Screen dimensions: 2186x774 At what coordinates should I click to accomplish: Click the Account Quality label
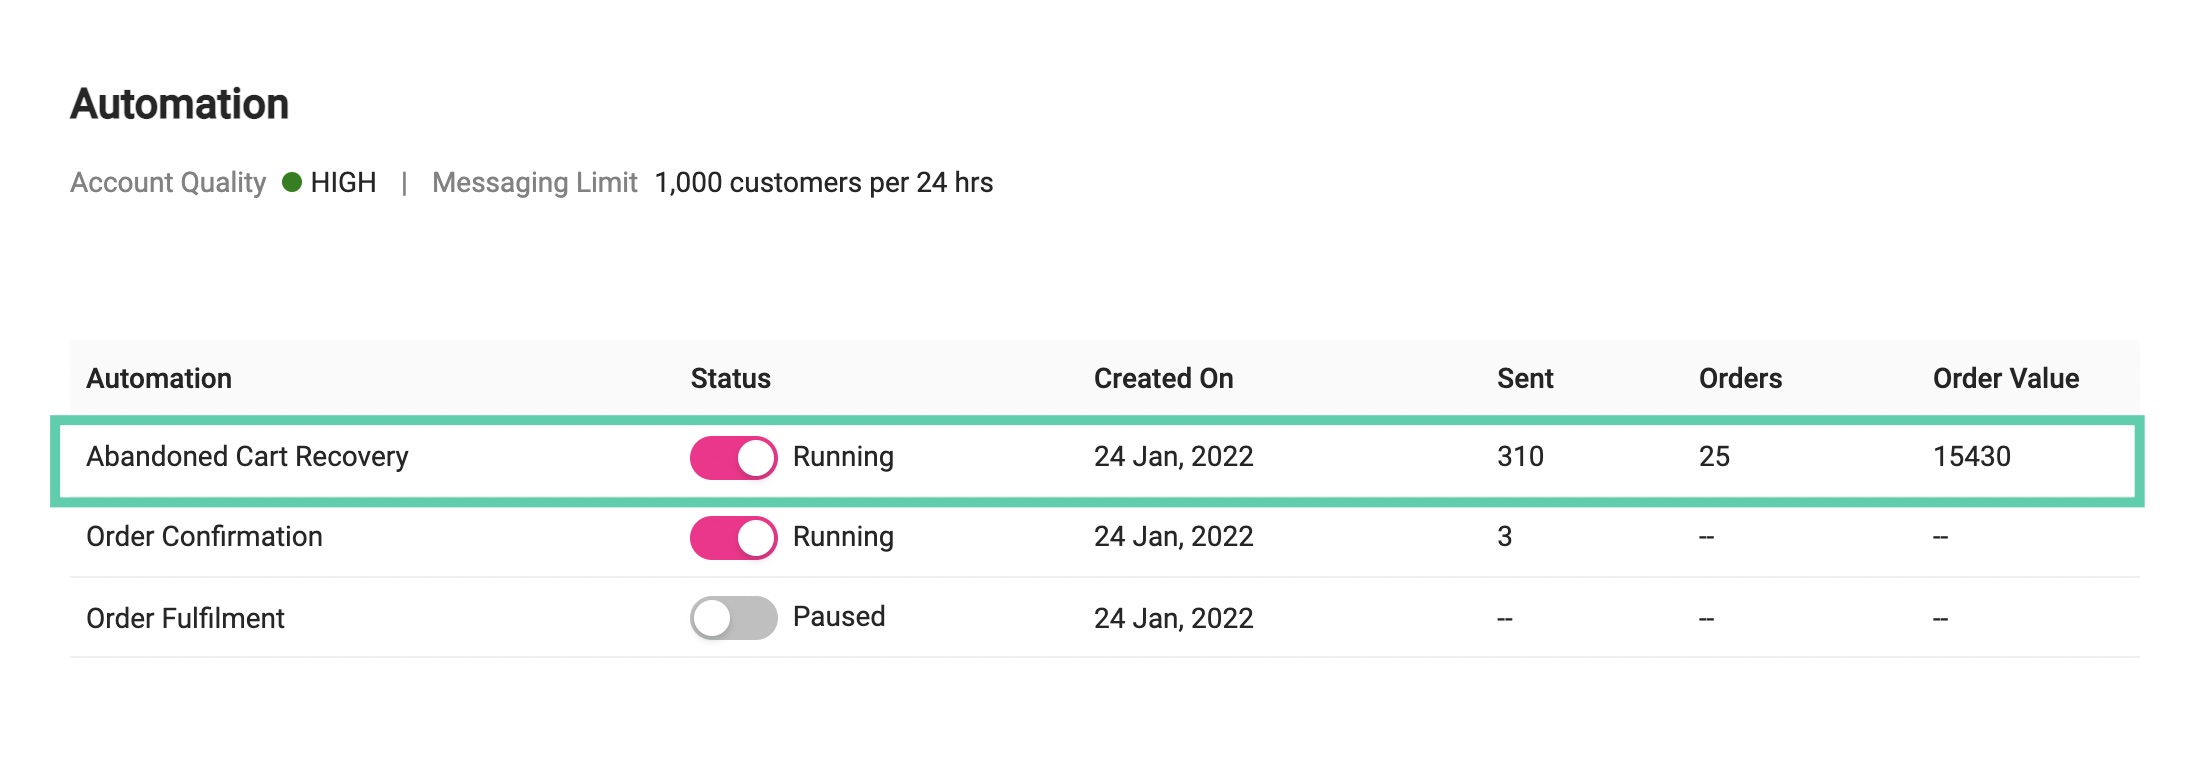168,183
